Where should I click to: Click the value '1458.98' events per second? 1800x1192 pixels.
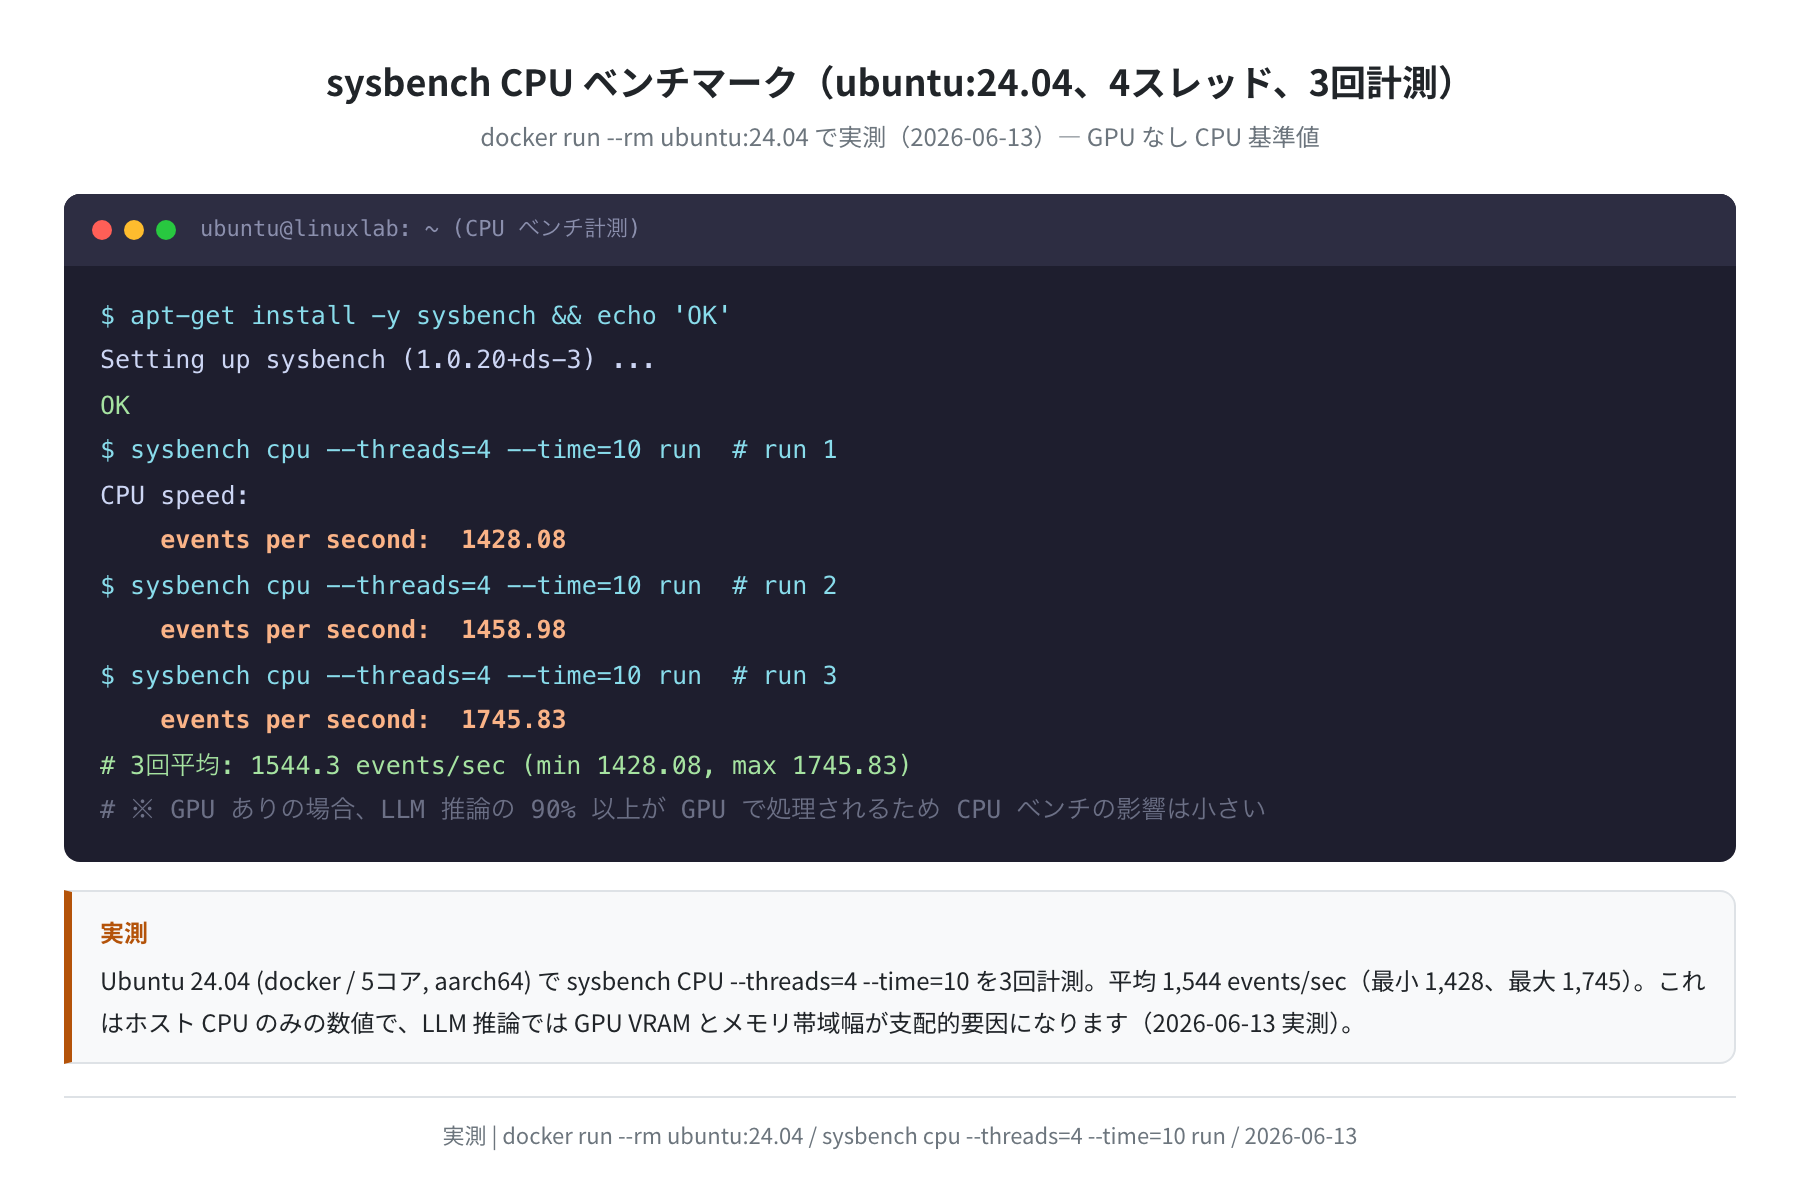[513, 630]
